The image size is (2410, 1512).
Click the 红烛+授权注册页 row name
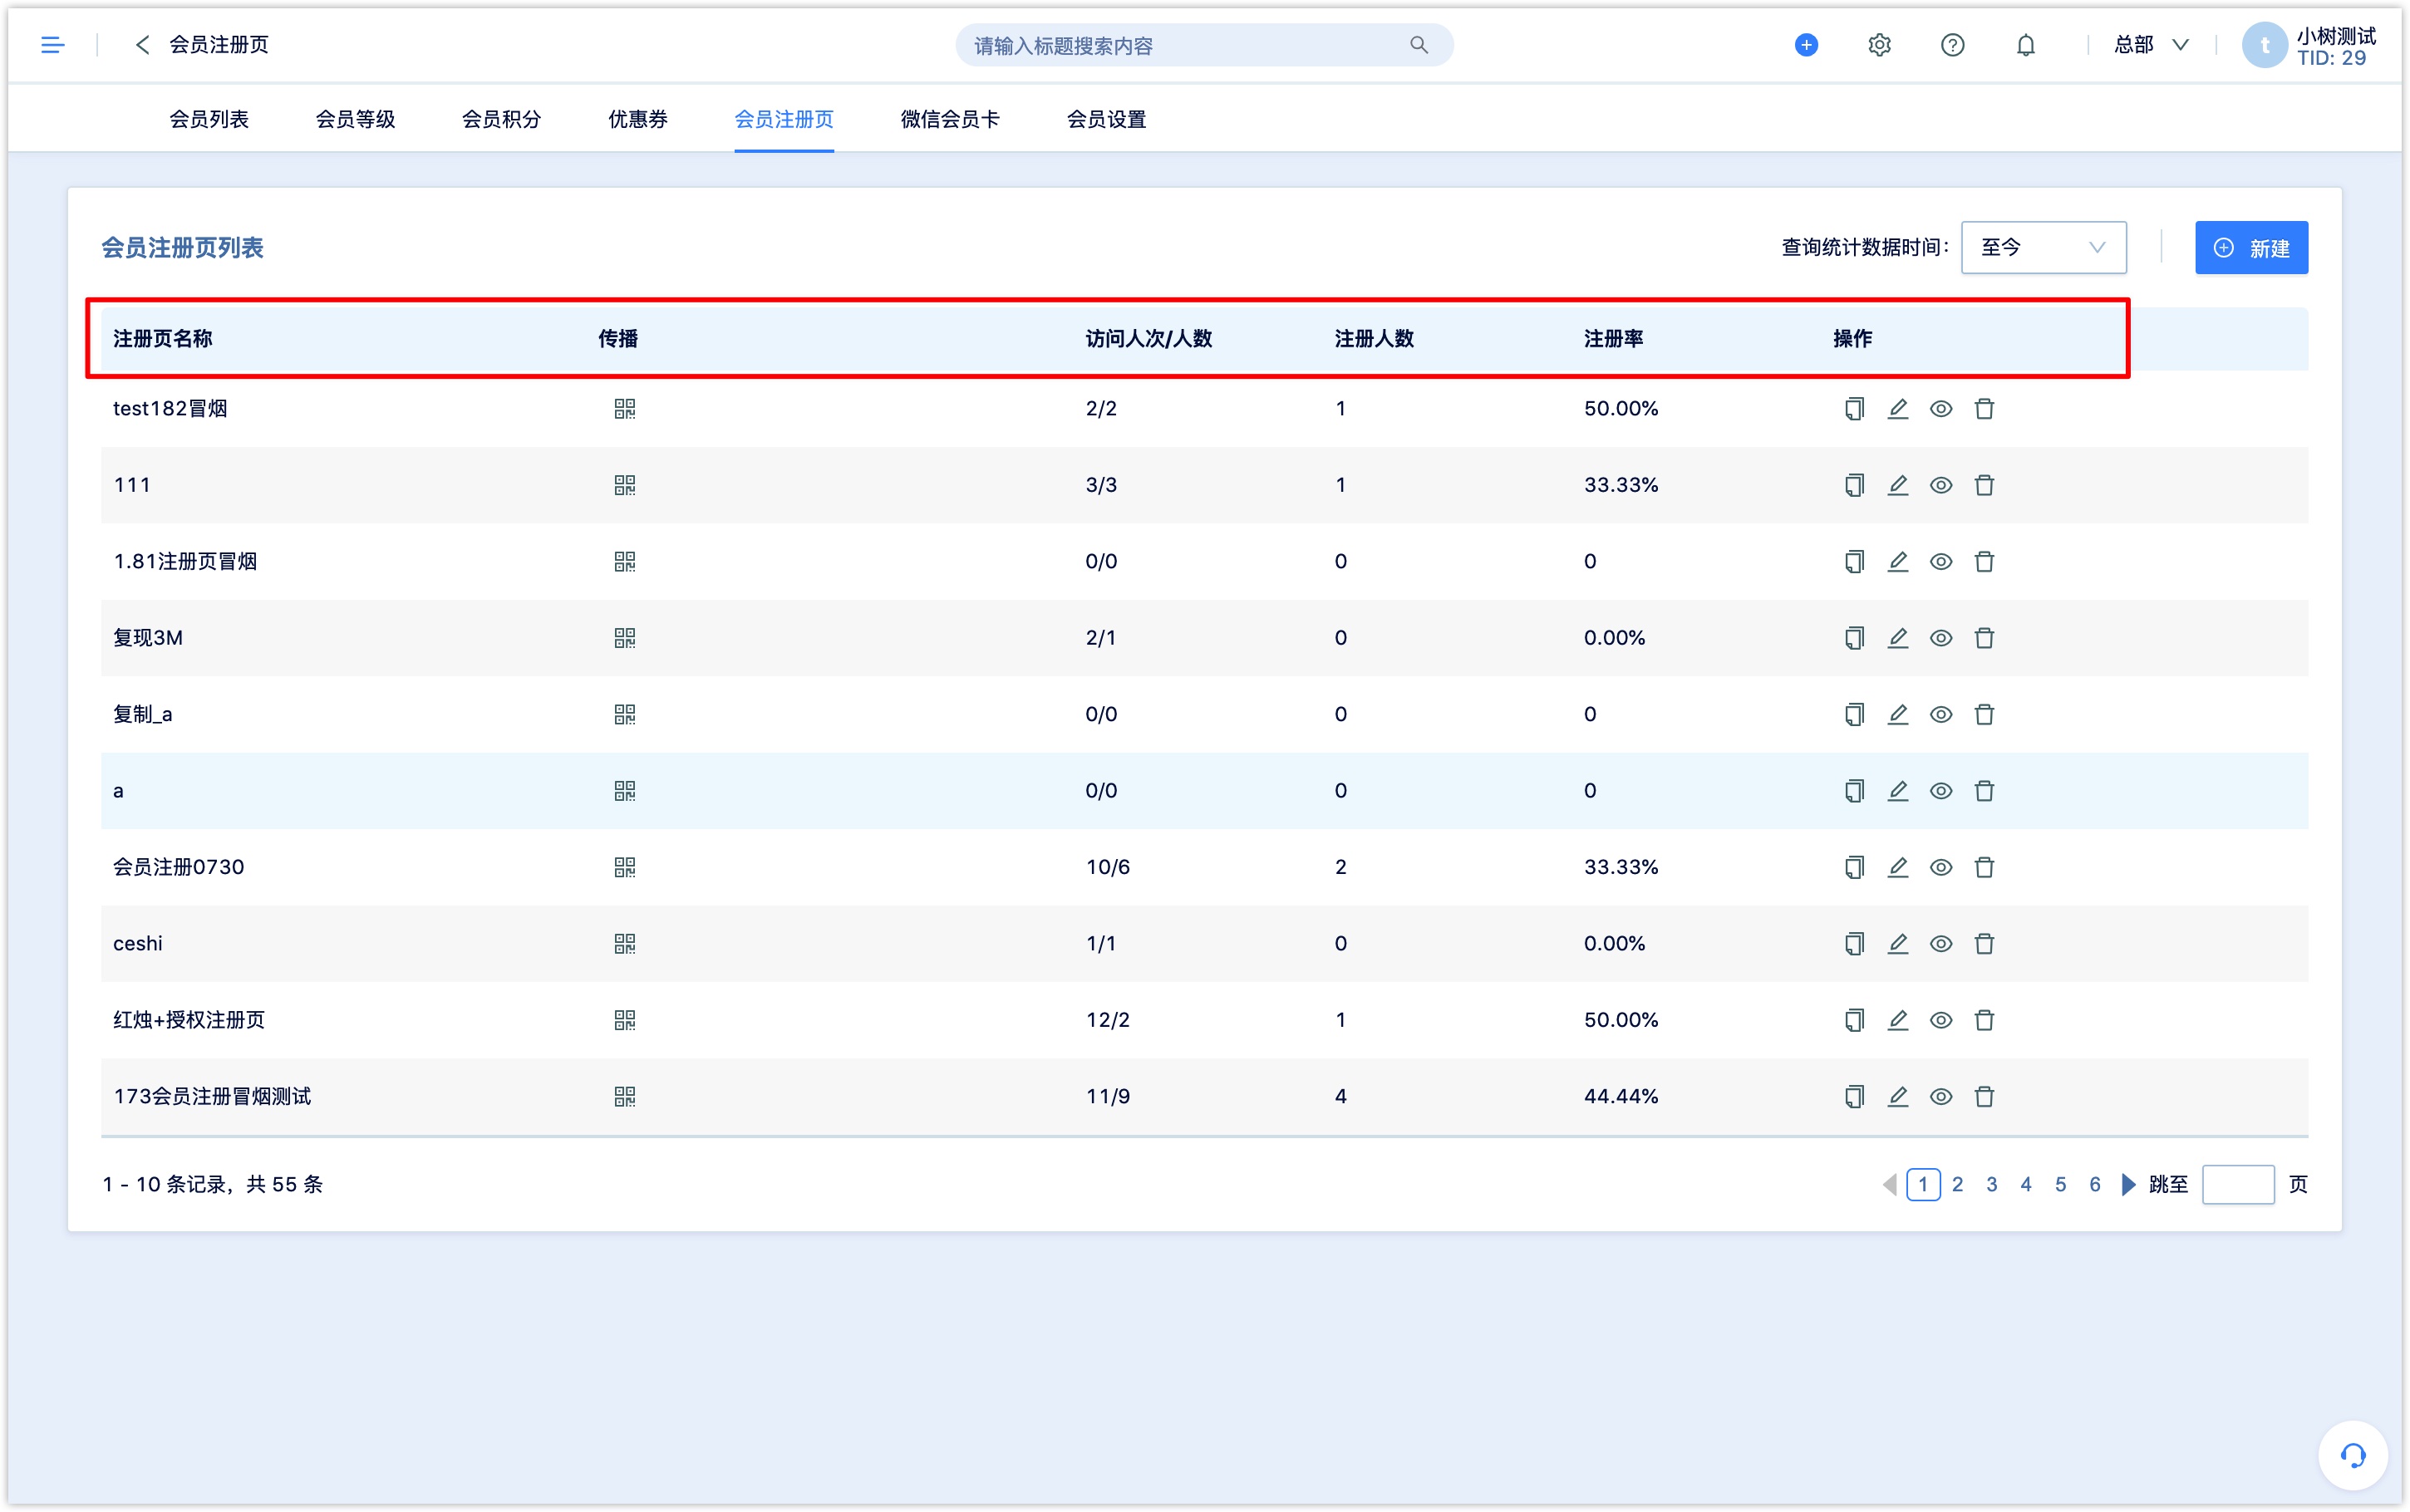coord(189,1020)
